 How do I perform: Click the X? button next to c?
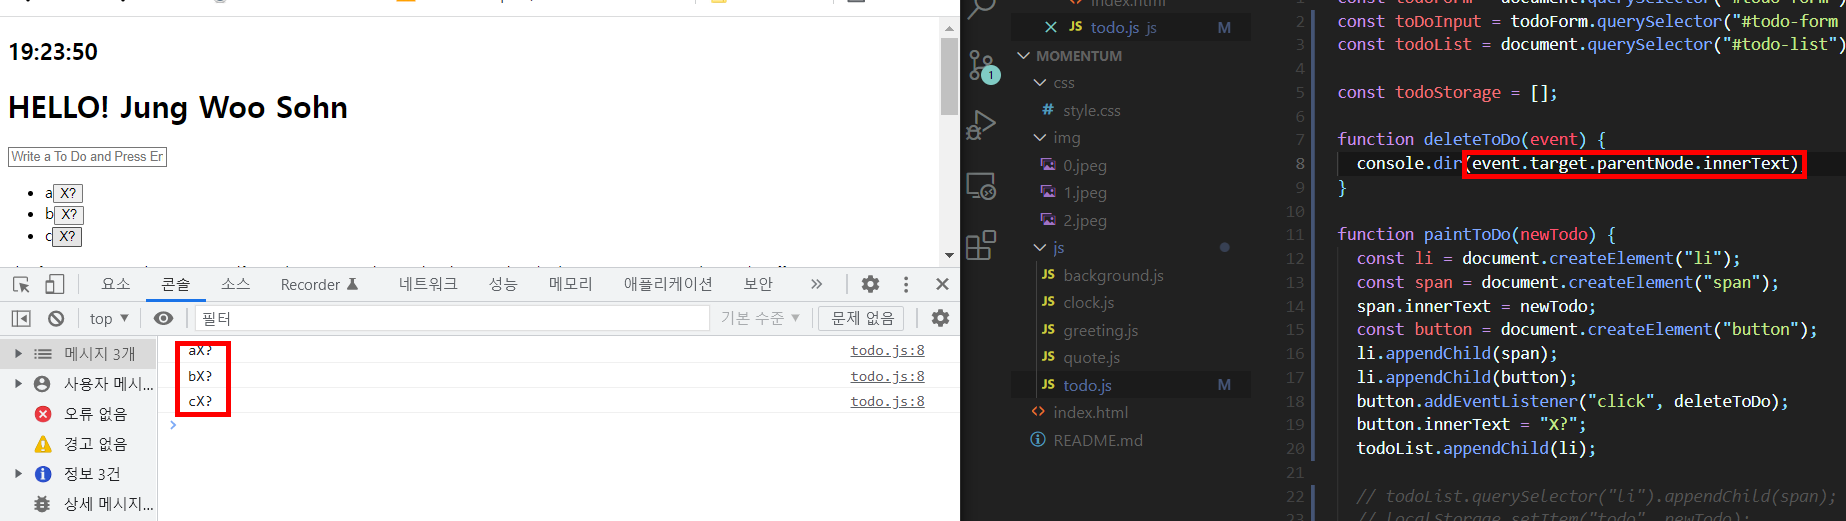click(x=67, y=237)
